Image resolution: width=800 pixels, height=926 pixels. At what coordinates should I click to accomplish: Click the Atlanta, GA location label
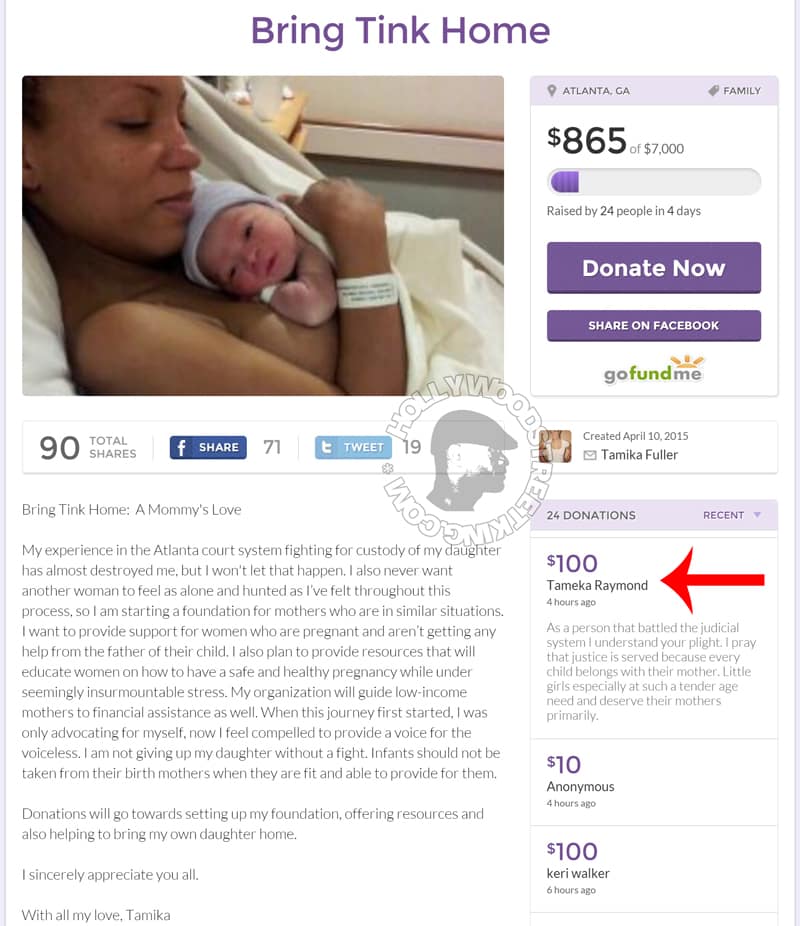click(x=596, y=91)
